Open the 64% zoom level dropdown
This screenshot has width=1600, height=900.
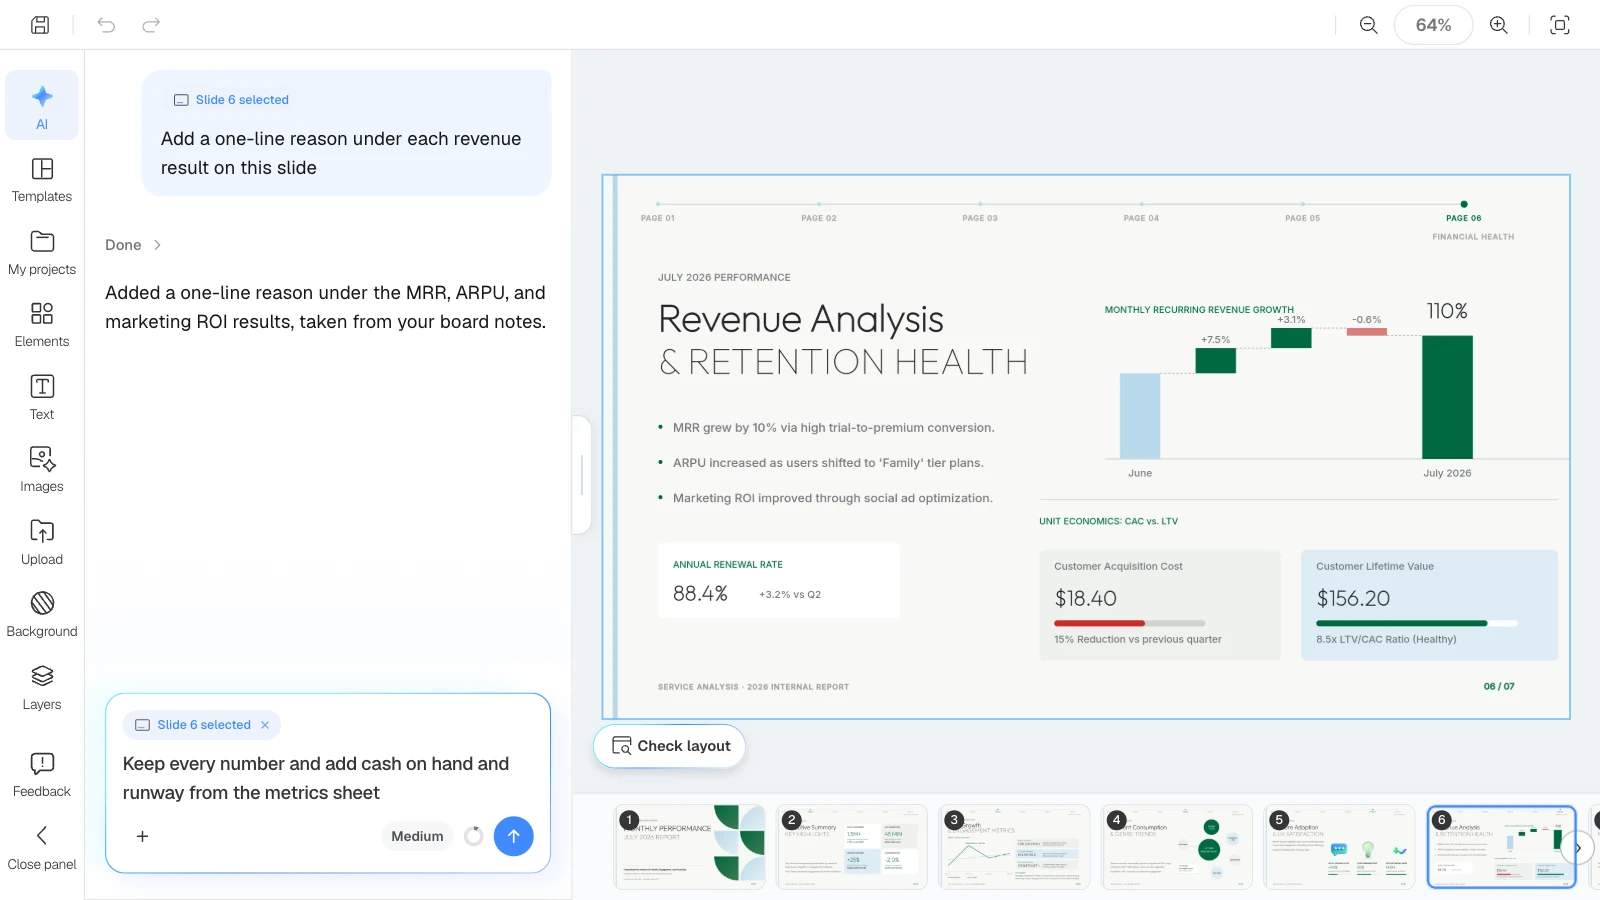(x=1433, y=25)
